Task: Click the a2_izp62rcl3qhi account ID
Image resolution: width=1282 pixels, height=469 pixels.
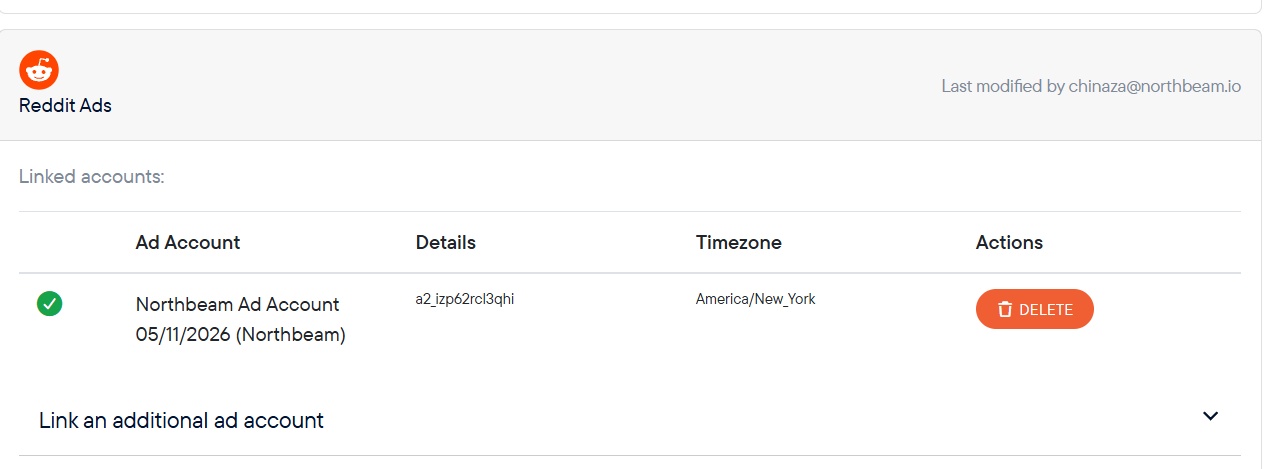Action: point(465,299)
